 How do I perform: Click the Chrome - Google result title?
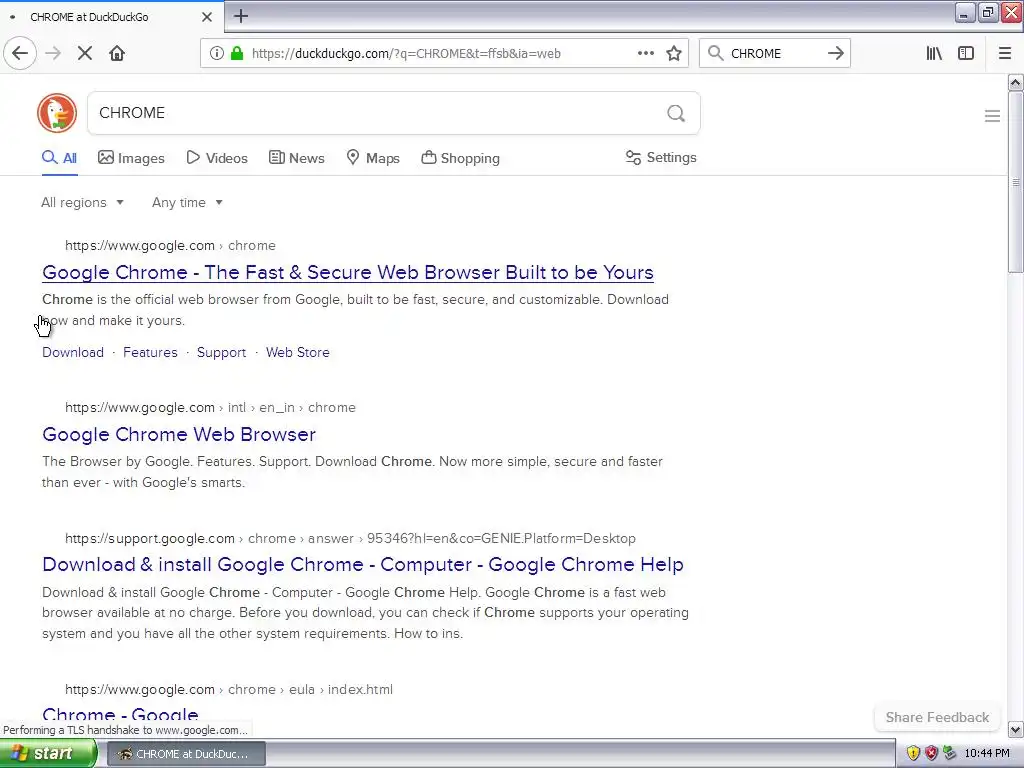[120, 714]
